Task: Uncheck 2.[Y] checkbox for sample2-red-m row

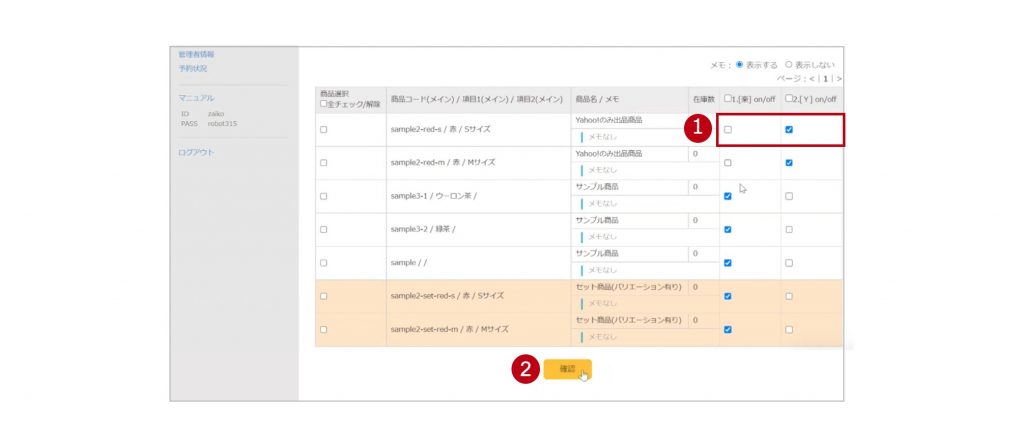Action: [x=790, y=163]
